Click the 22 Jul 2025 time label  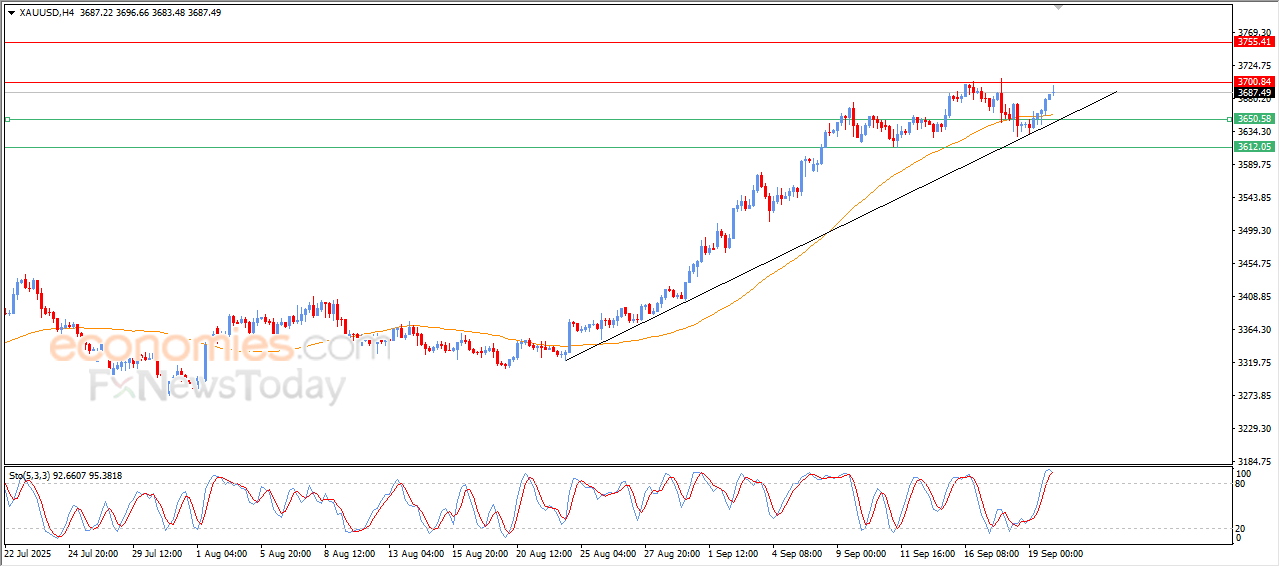coord(28,553)
